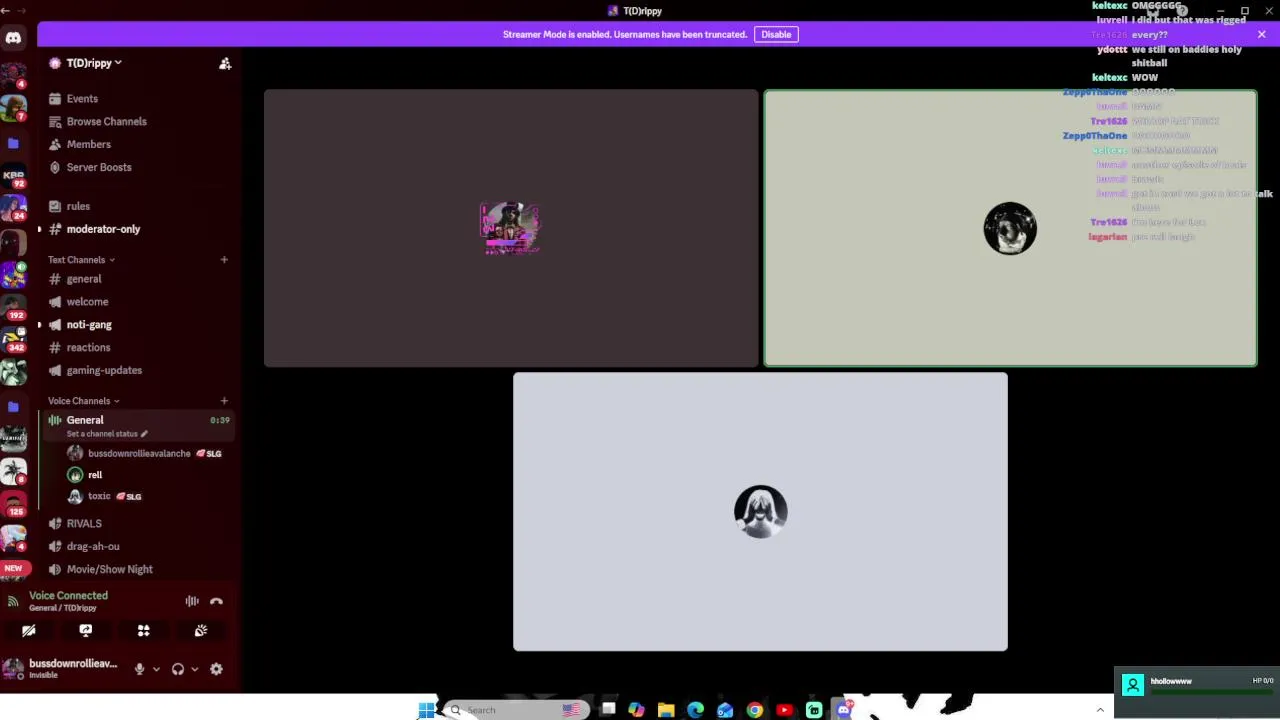Image resolution: width=1280 pixels, height=720 pixels.
Task: Join the Movie/Show Night voice channel
Action: (x=109, y=570)
